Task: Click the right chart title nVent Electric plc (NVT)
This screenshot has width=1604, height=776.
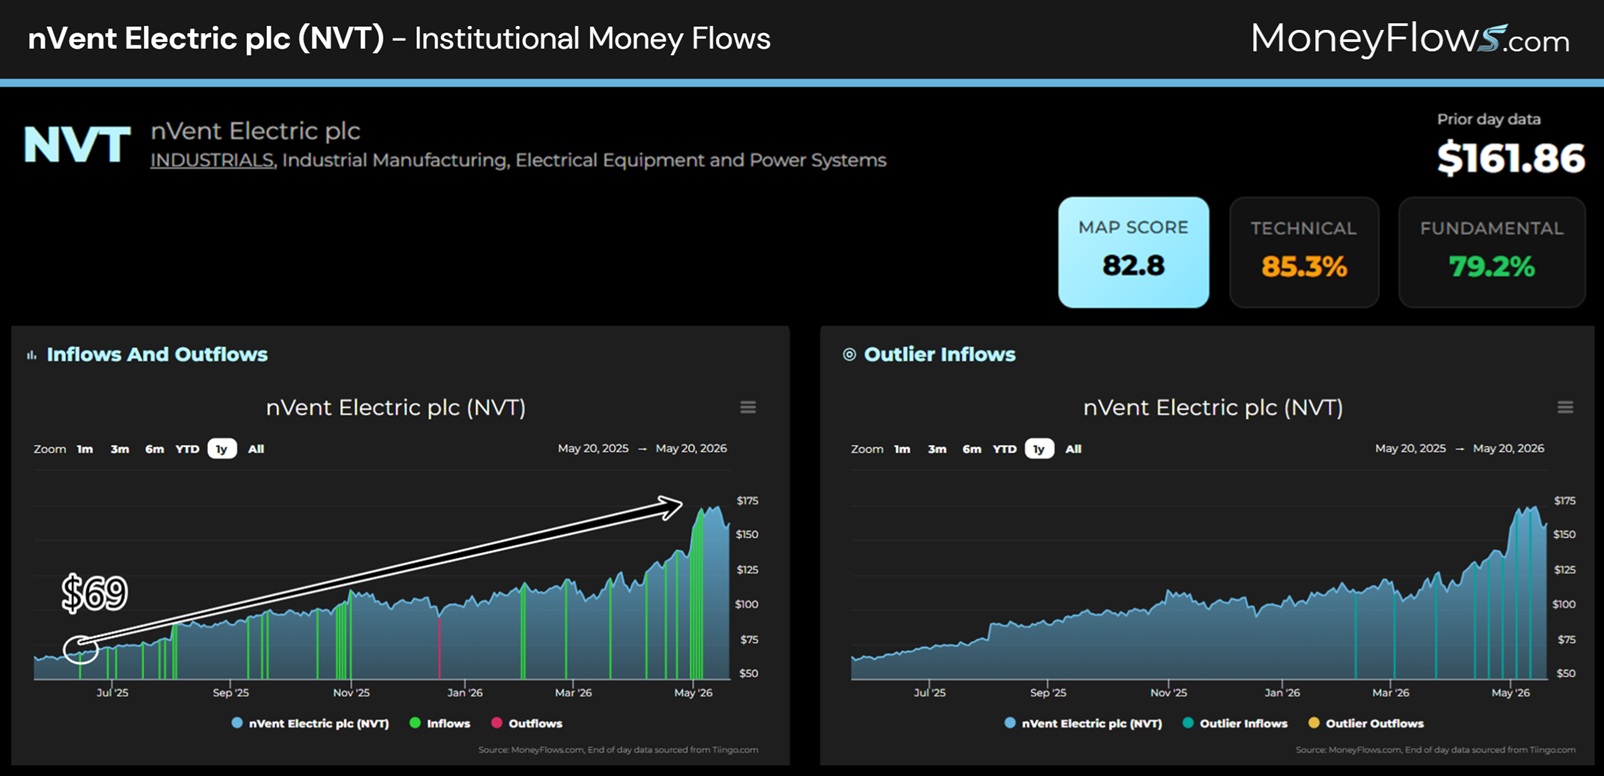Action: pos(1213,408)
